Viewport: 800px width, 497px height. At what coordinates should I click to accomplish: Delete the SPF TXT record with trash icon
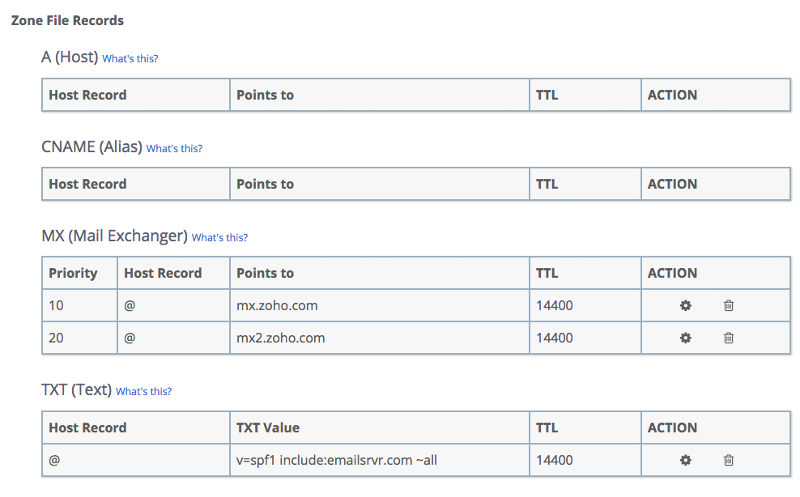click(x=729, y=460)
